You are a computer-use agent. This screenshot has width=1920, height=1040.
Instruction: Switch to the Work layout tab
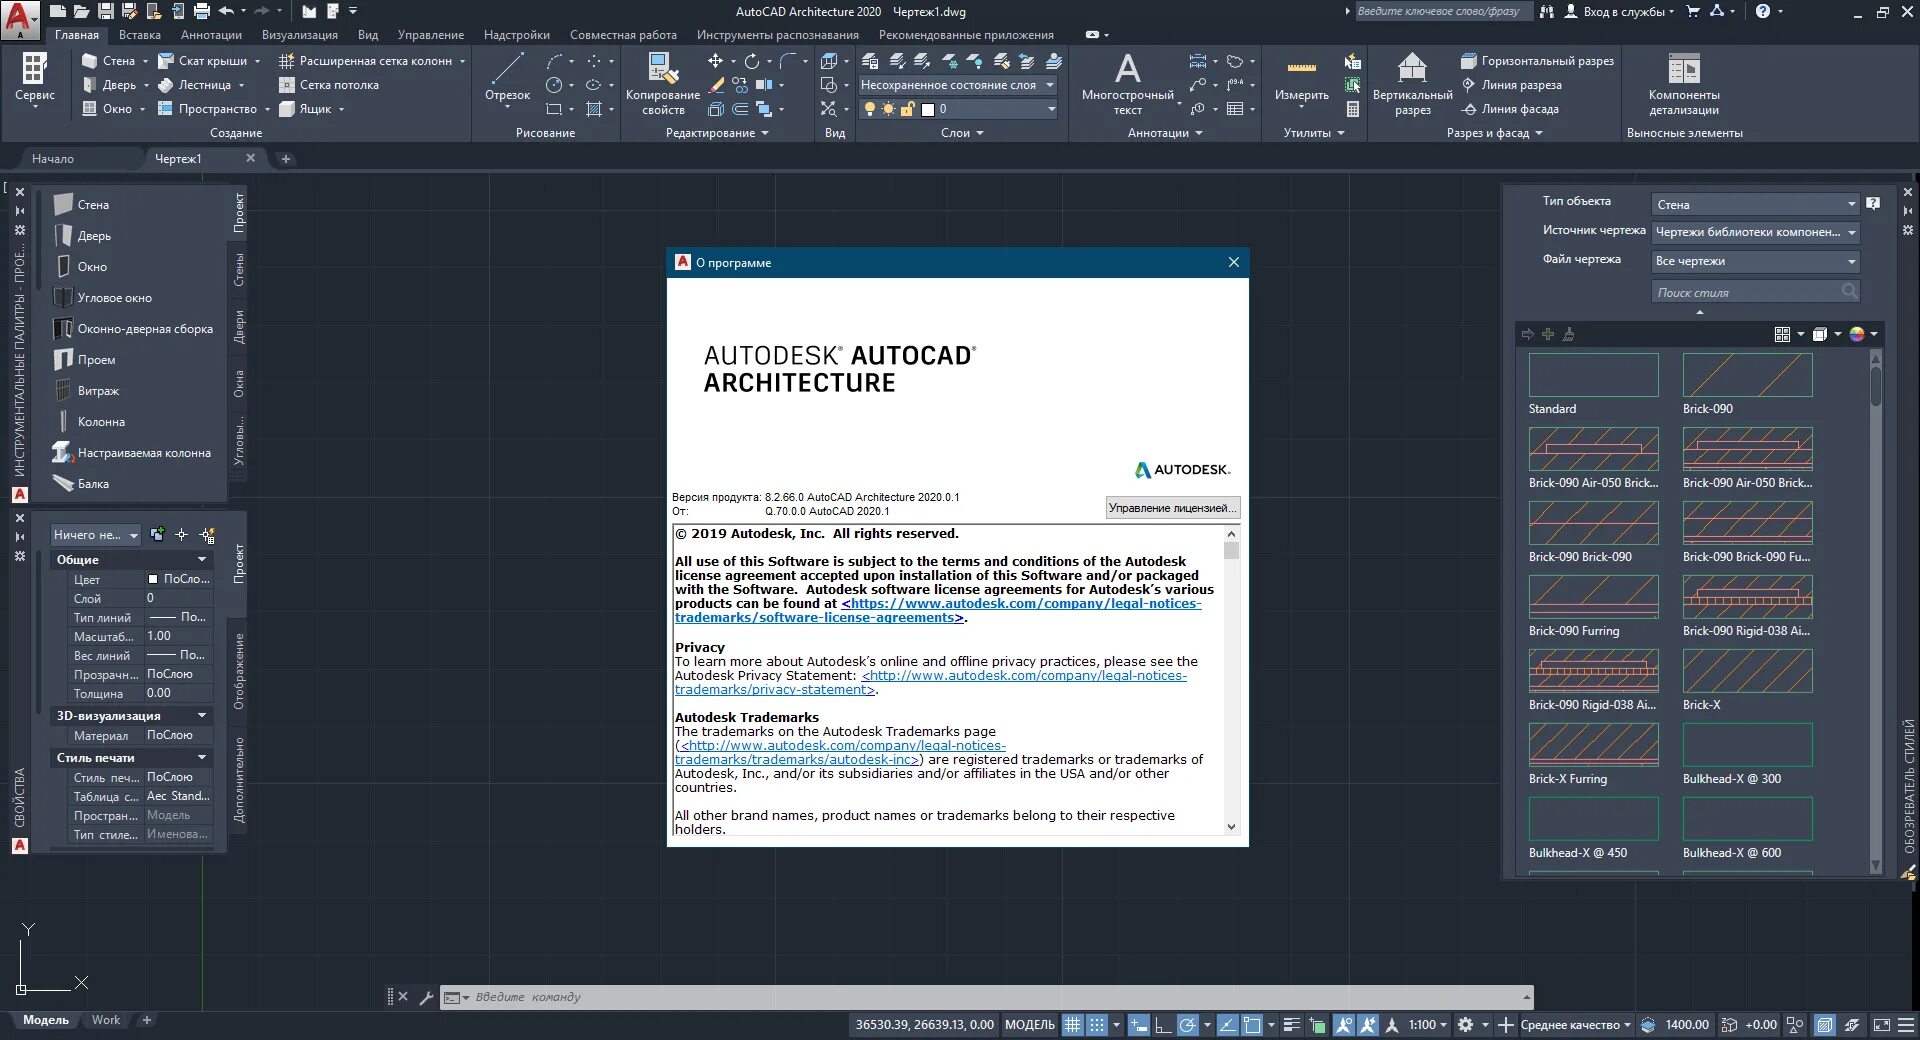coord(106,1020)
